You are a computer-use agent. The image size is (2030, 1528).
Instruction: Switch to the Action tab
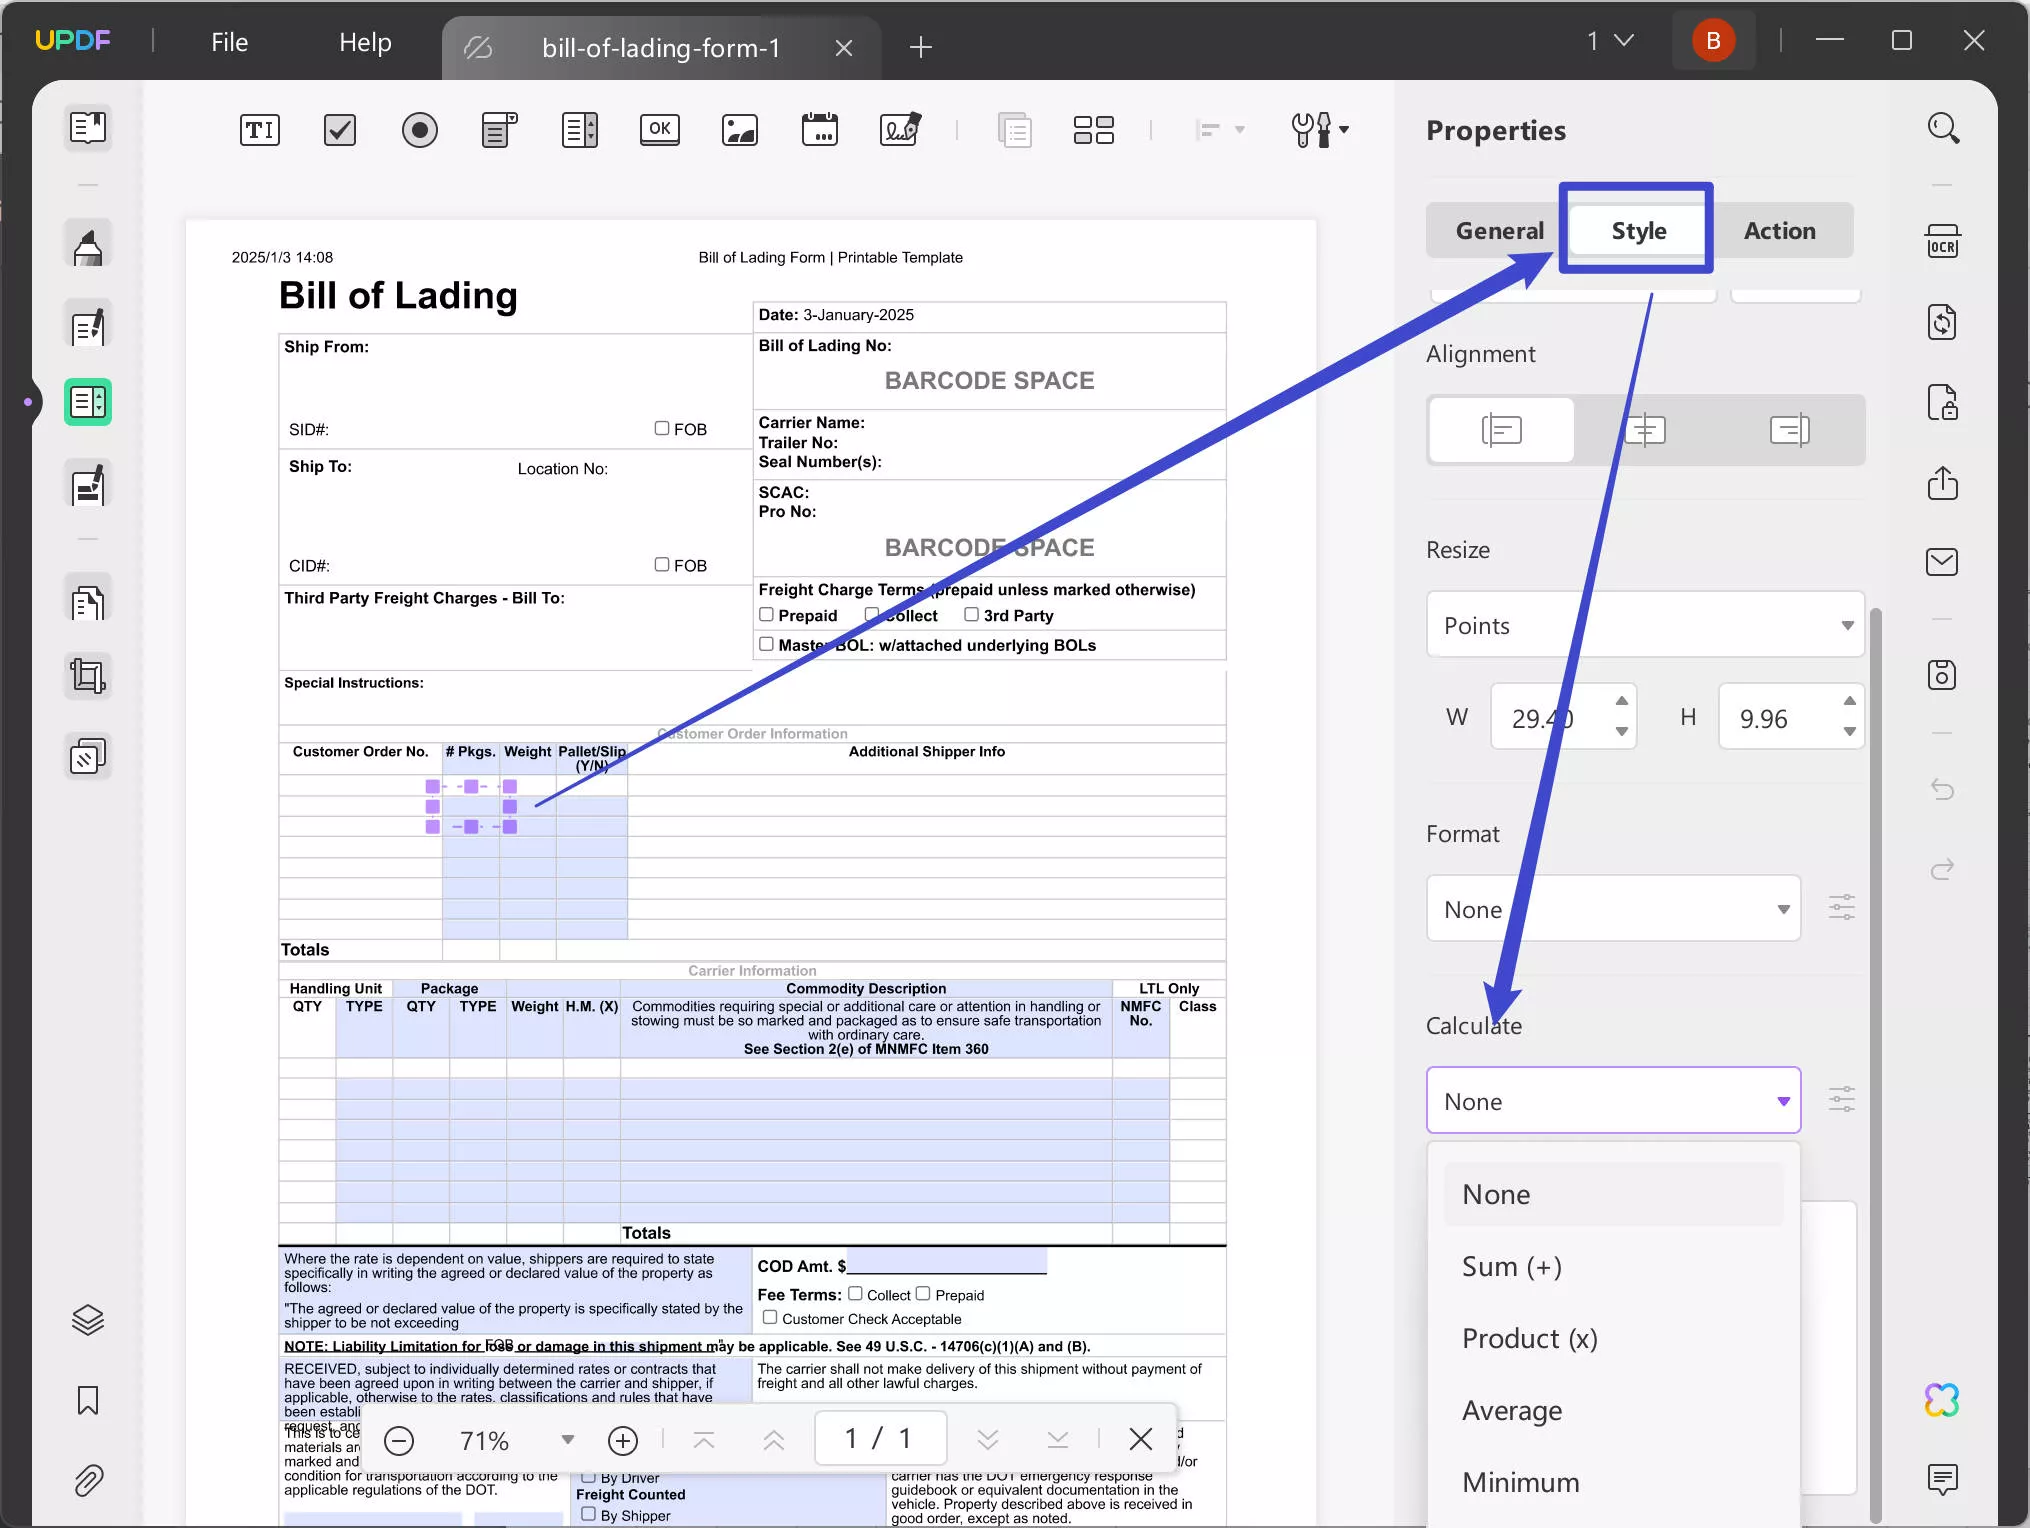pos(1781,230)
